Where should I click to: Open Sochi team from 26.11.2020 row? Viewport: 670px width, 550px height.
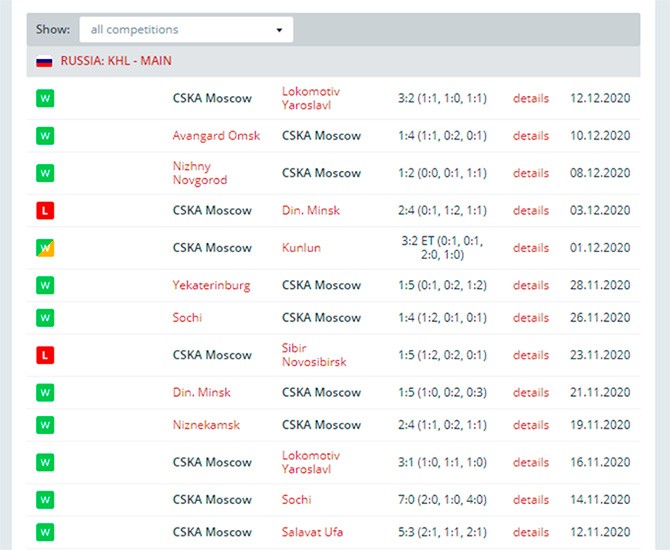pyautogui.click(x=187, y=318)
